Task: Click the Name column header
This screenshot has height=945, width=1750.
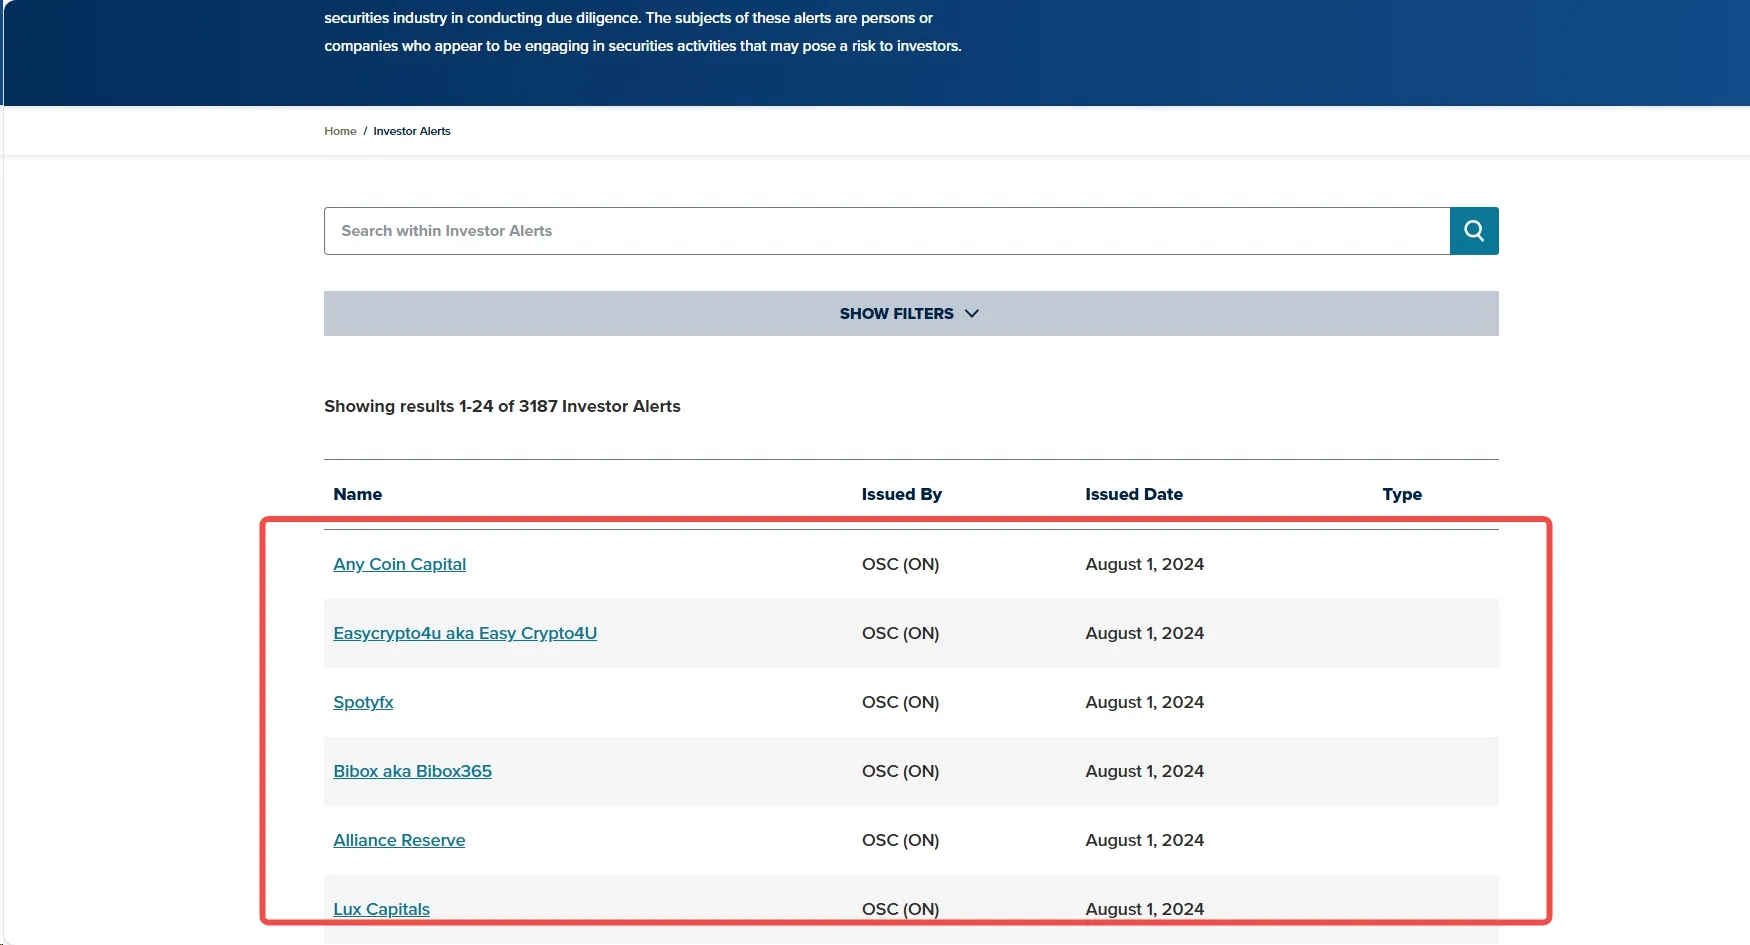Action: coord(358,494)
